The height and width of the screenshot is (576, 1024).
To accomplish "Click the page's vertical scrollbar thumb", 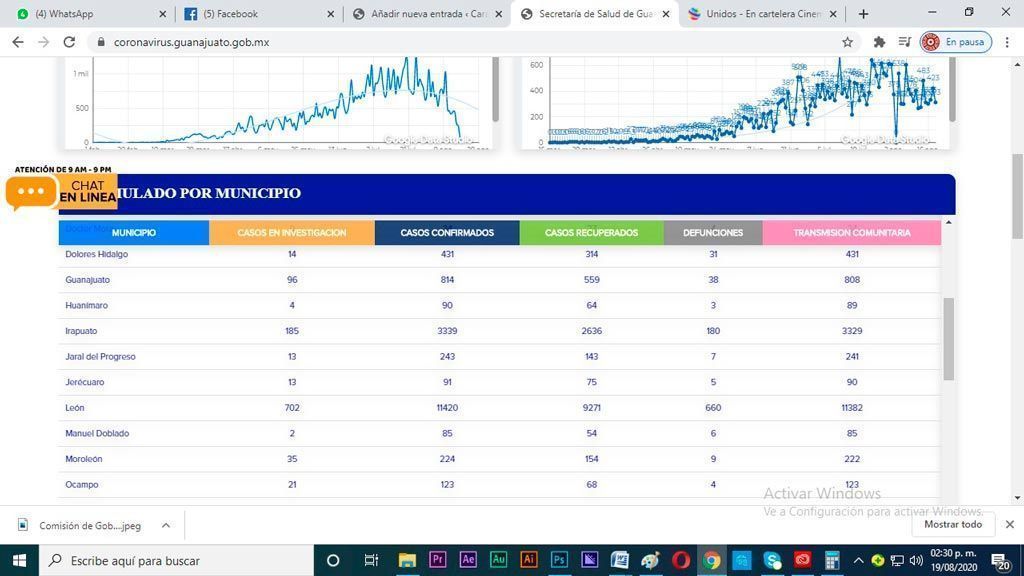I will 1017,196.
